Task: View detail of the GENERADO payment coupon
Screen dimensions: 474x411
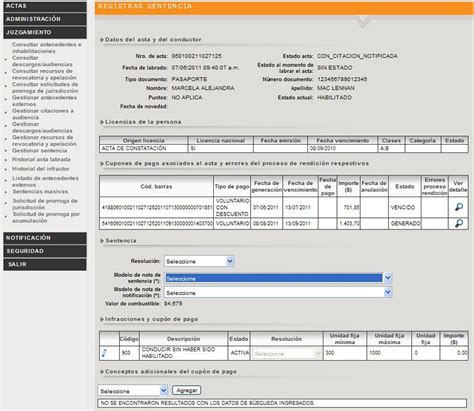Action: (459, 223)
